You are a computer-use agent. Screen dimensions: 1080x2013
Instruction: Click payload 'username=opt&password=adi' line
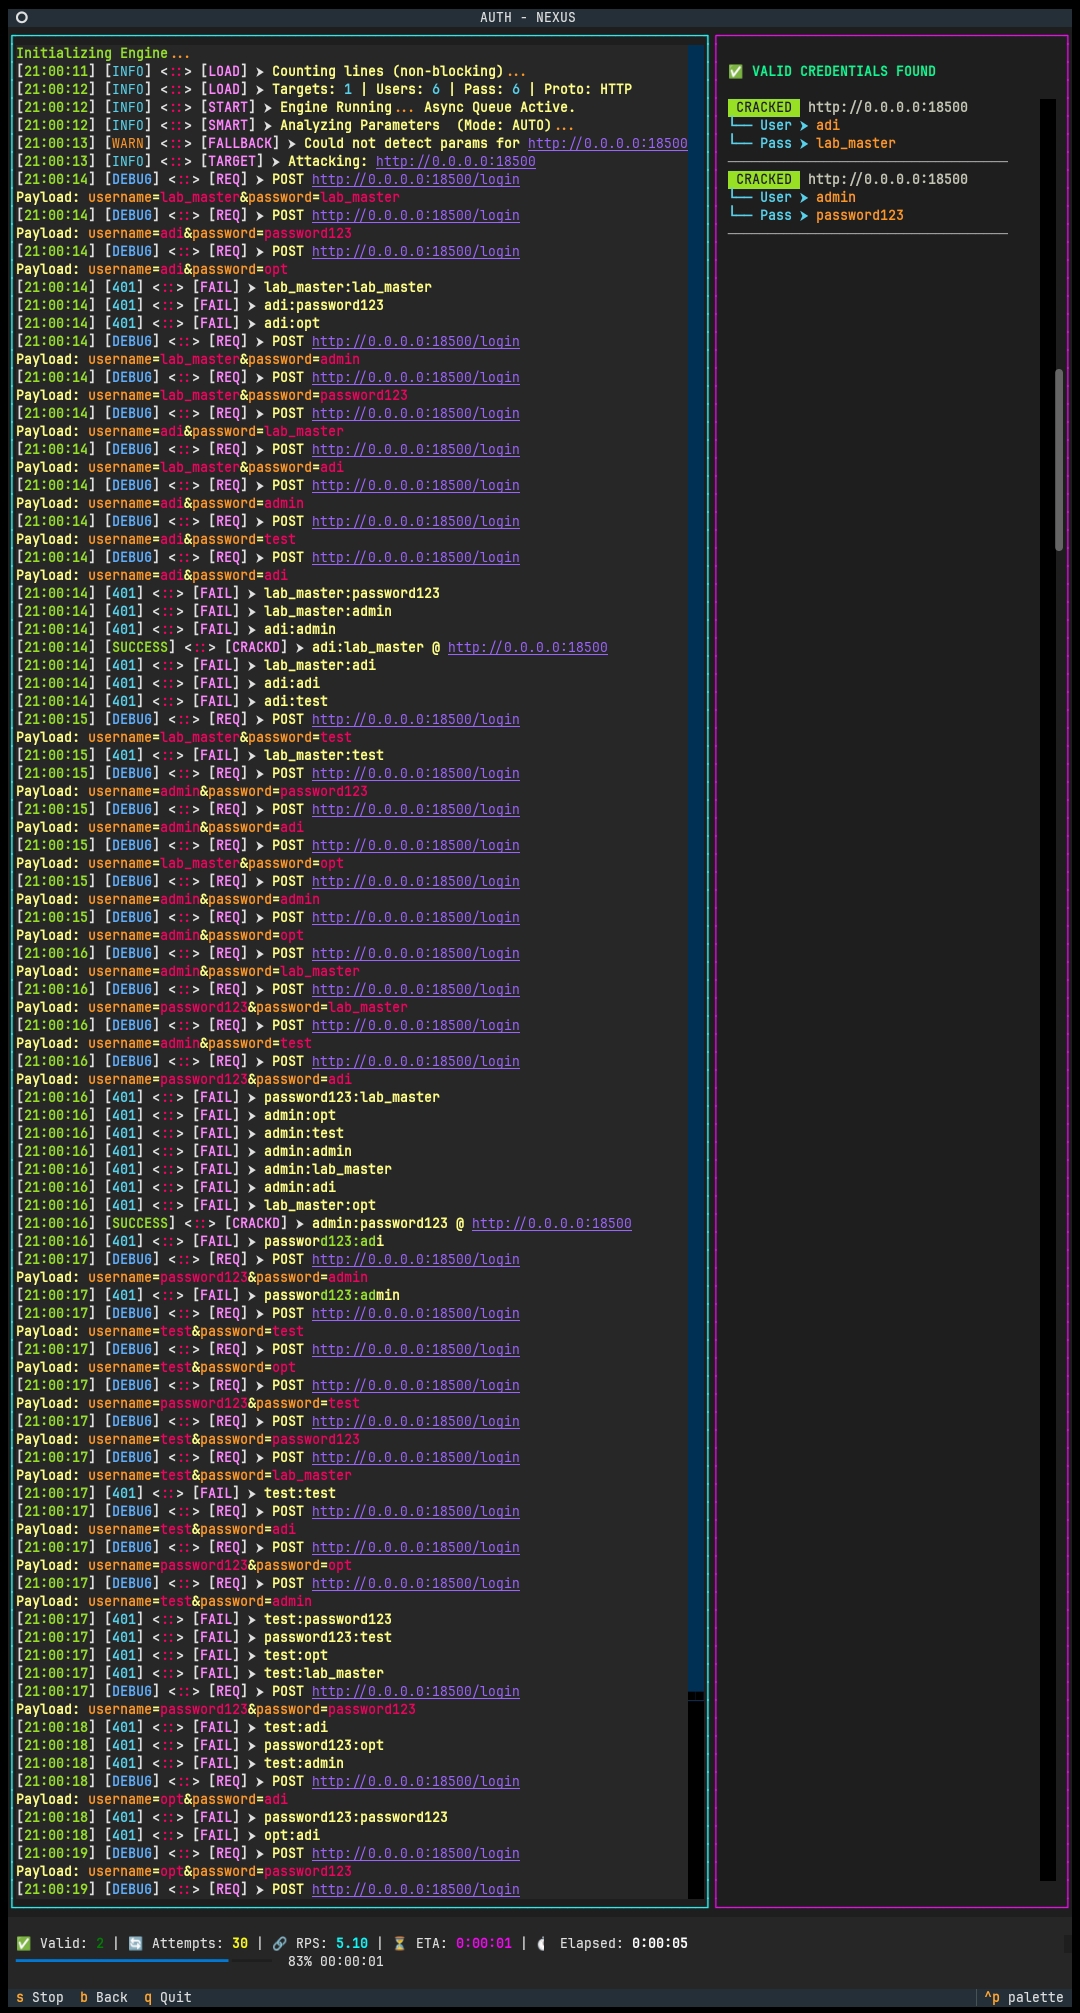152,1799
